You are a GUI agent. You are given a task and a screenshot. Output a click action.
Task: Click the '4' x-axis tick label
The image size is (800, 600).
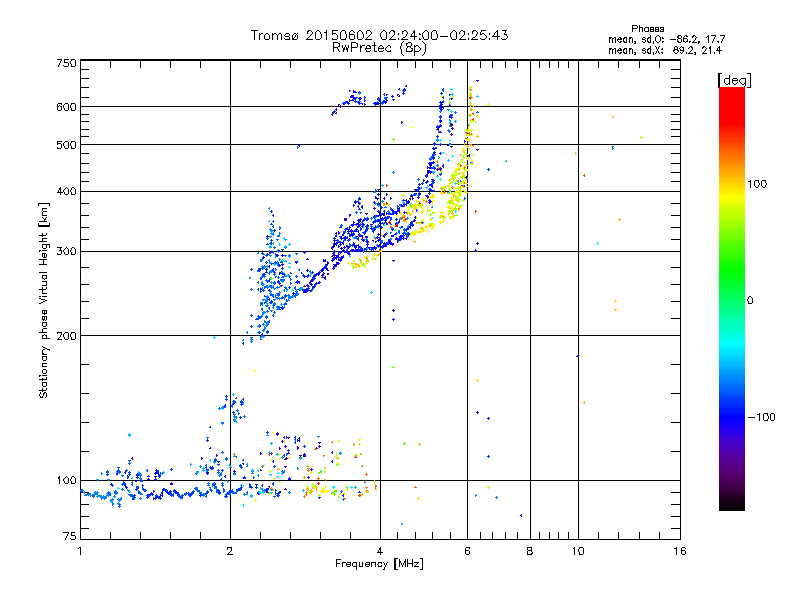click(x=380, y=551)
